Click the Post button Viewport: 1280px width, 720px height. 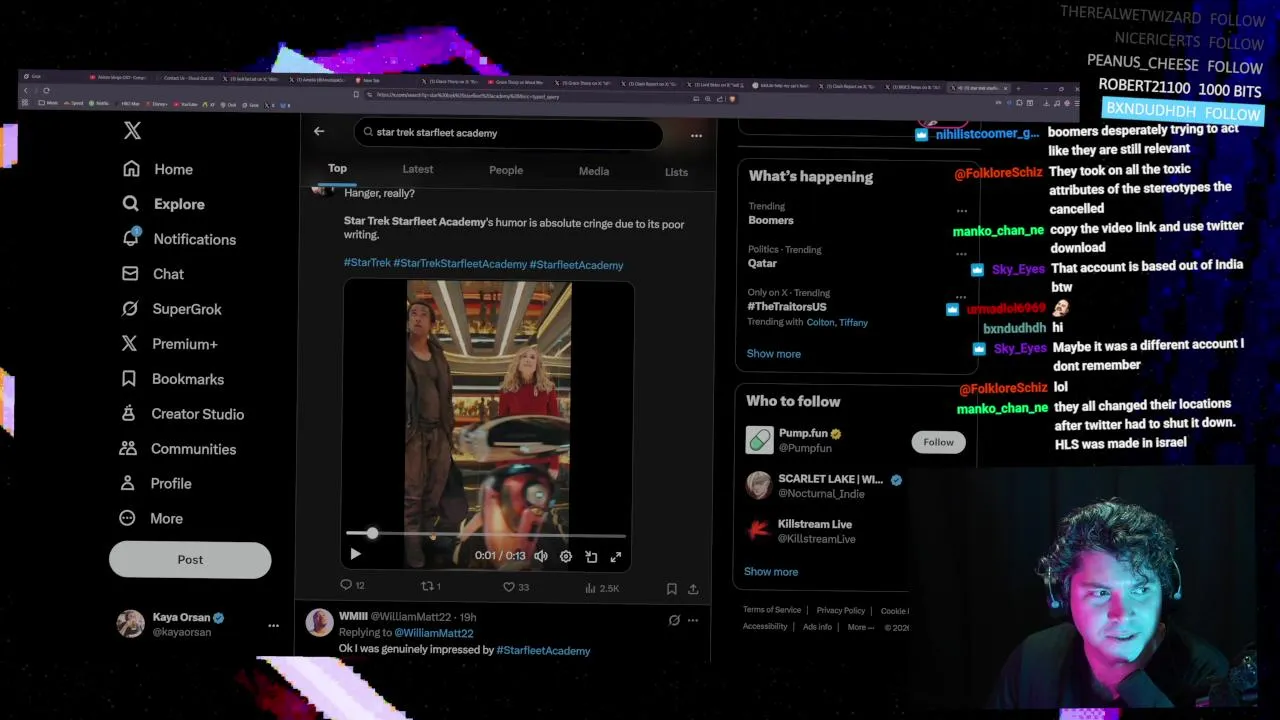(x=190, y=560)
